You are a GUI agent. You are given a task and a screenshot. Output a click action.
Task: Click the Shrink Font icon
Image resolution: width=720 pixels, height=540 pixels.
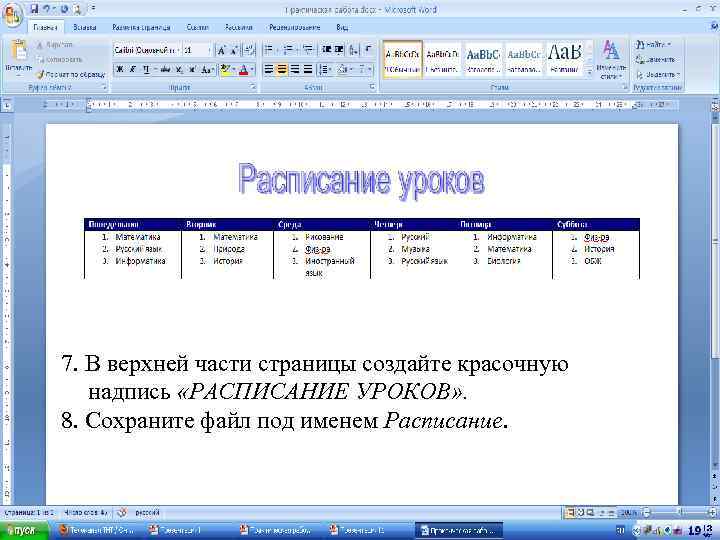coord(234,50)
